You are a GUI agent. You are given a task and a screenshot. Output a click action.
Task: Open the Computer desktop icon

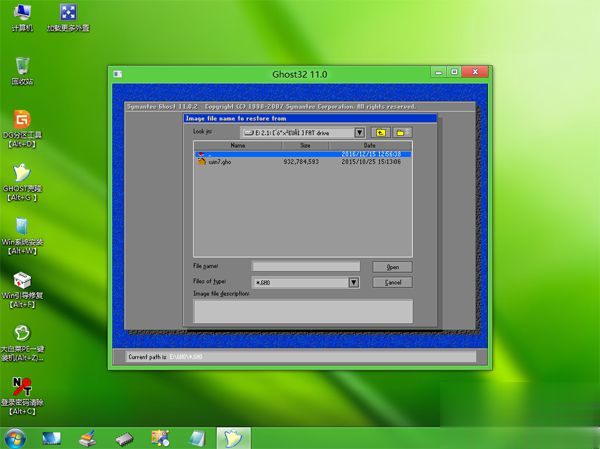tap(22, 14)
